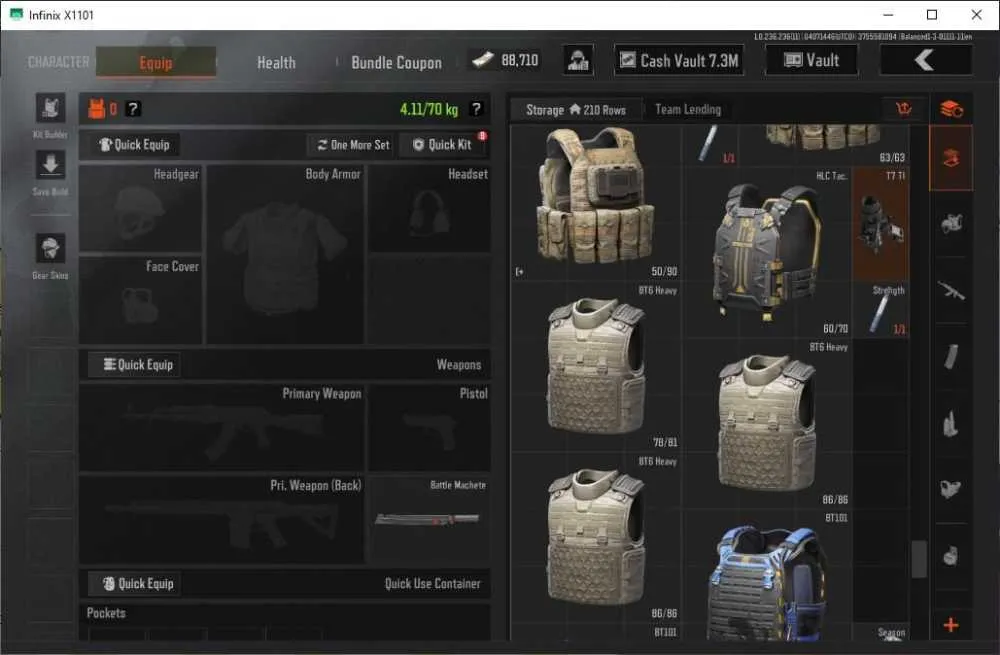Click the sort storage icon
The height and width of the screenshot is (655, 1000).
point(904,109)
